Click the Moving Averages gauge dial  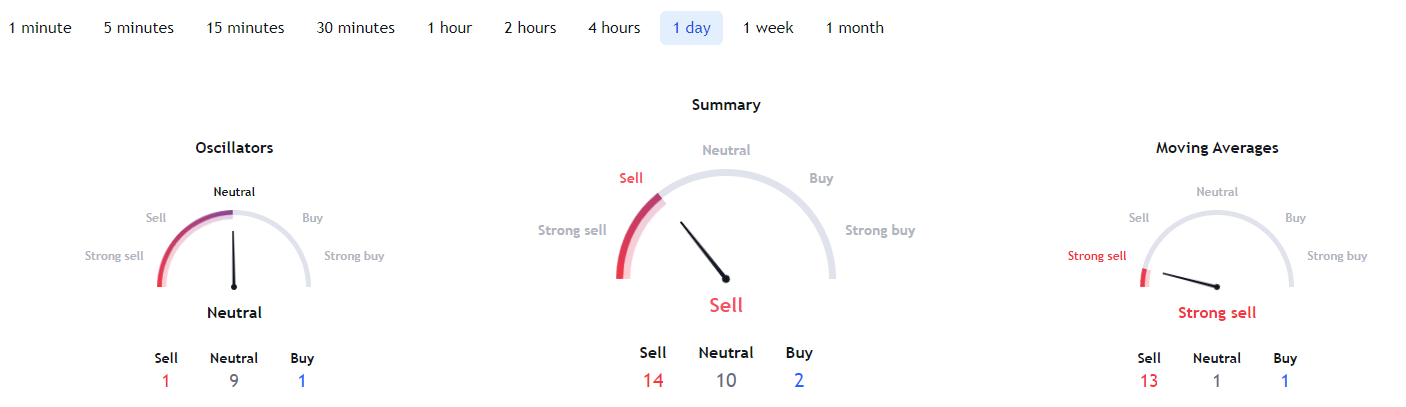[x=1217, y=252]
